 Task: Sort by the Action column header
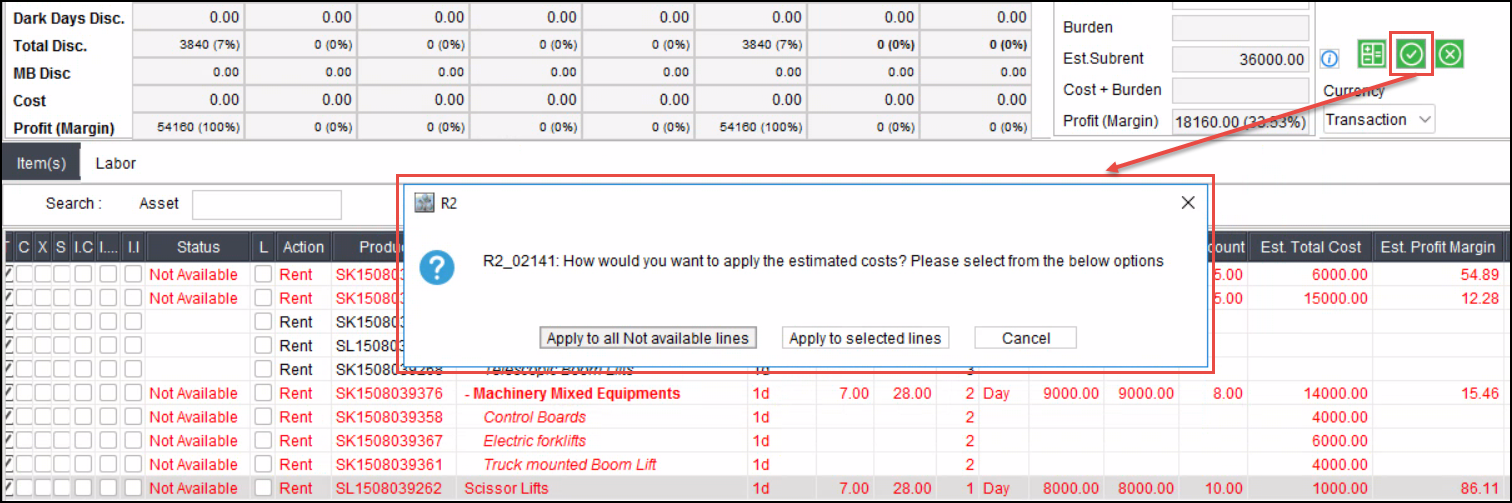[303, 247]
